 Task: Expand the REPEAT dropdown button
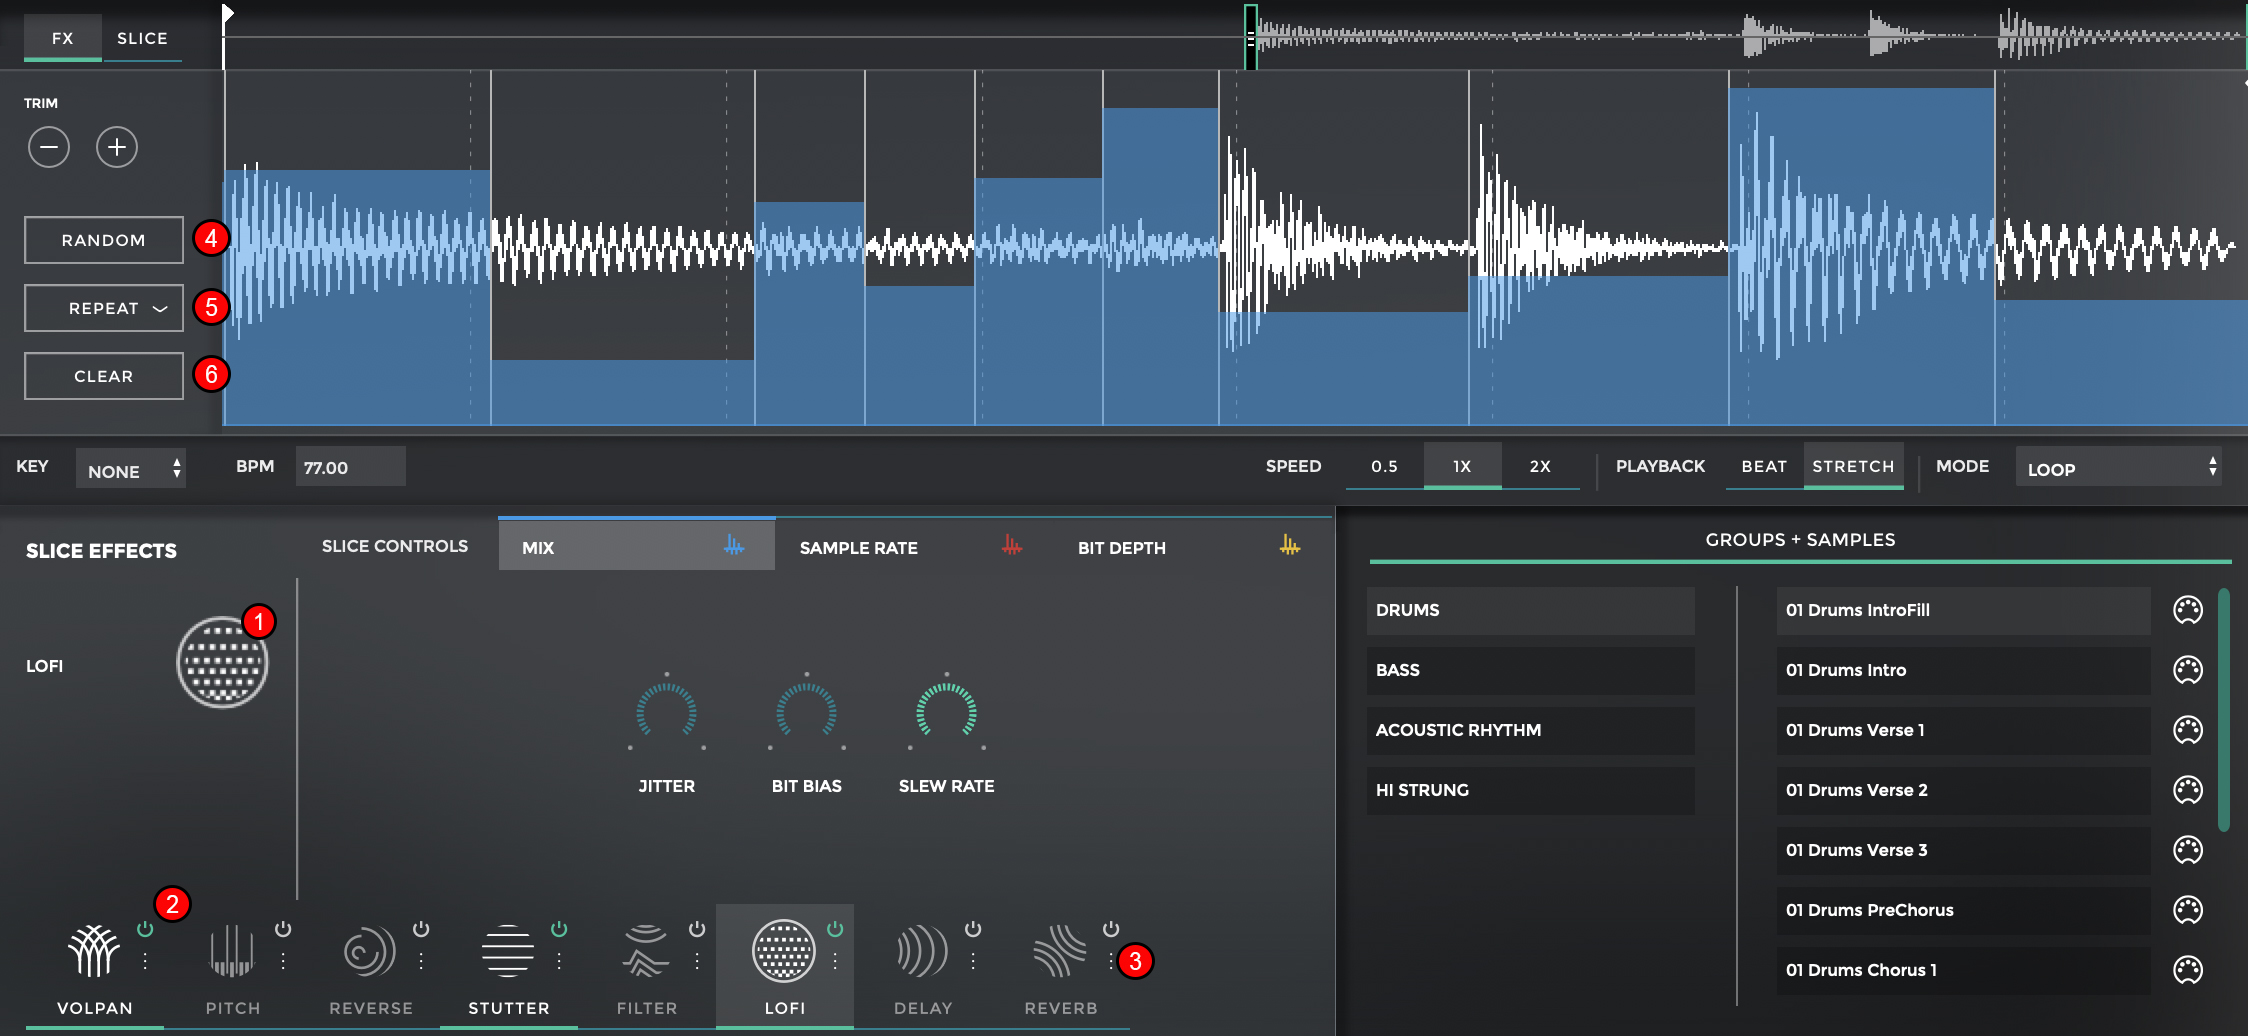[x=104, y=308]
